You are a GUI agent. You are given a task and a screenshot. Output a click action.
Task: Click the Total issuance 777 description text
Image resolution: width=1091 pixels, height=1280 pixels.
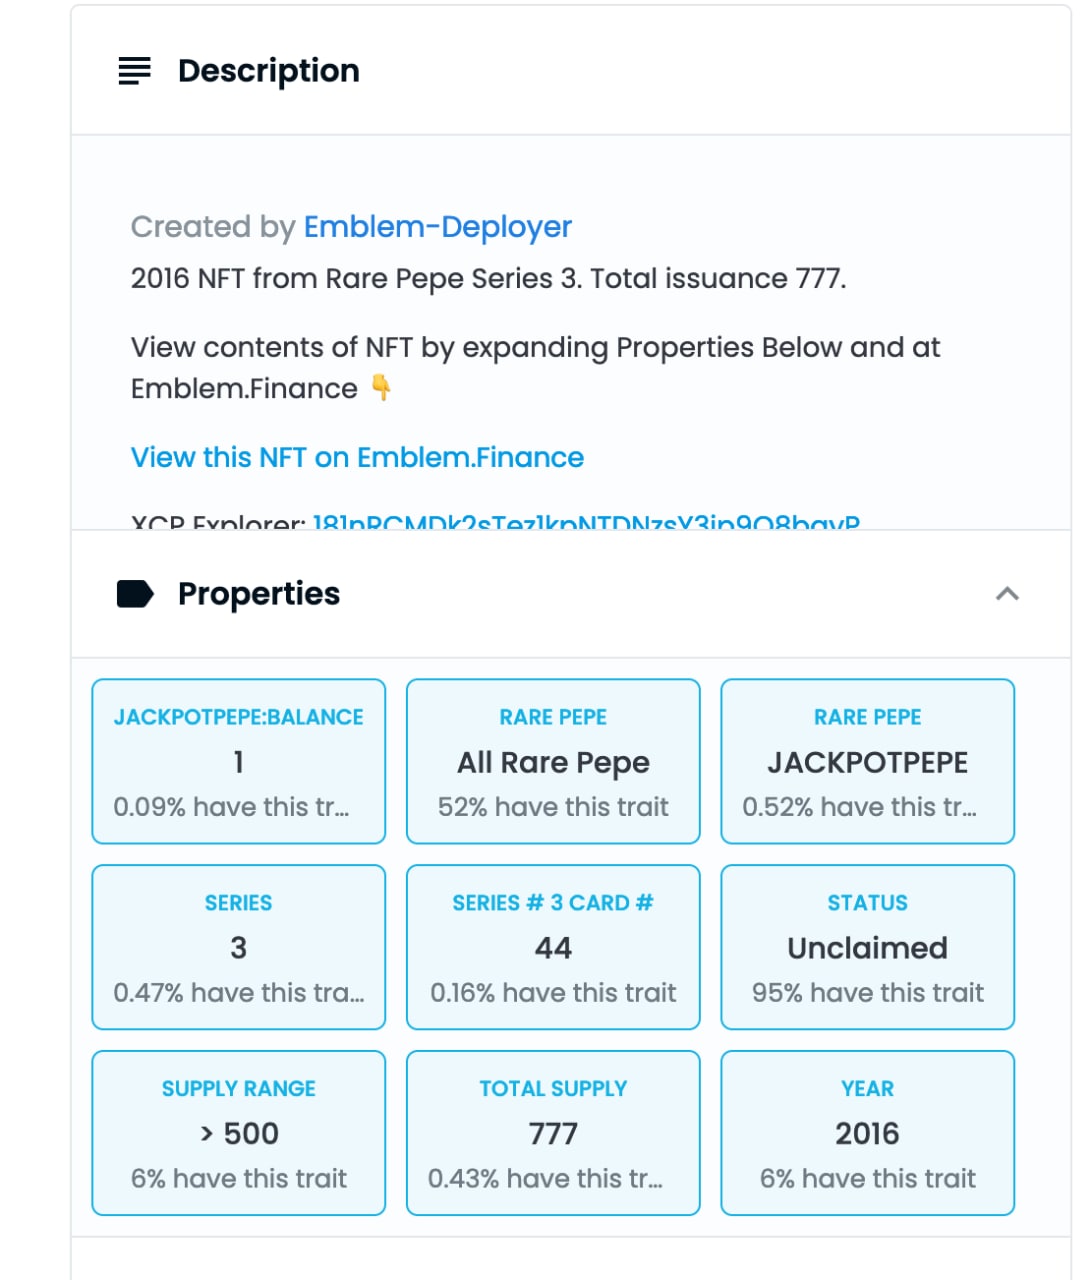point(718,278)
